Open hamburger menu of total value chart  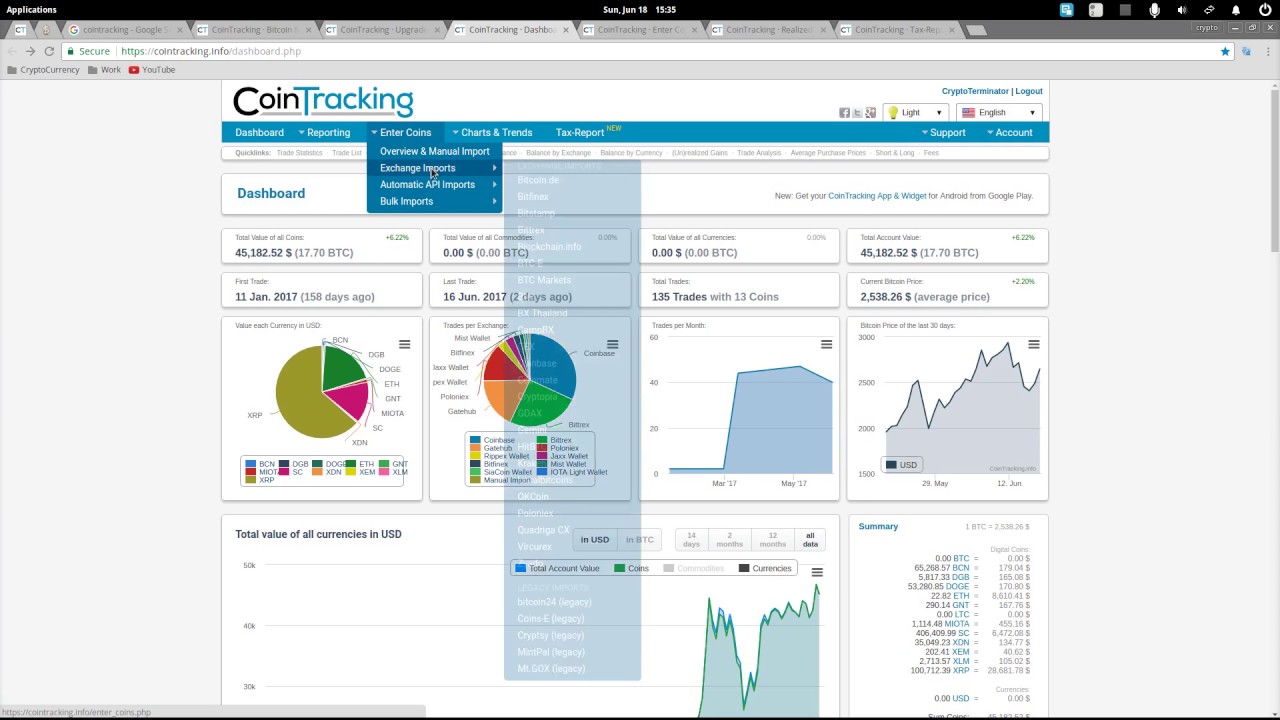(817, 572)
